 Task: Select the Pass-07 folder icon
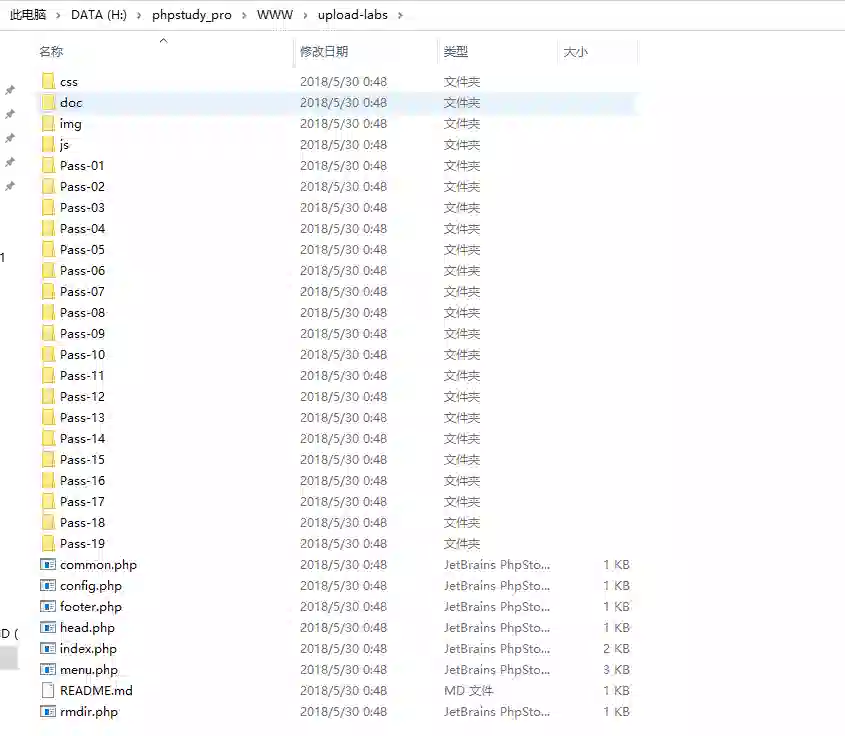click(x=48, y=291)
